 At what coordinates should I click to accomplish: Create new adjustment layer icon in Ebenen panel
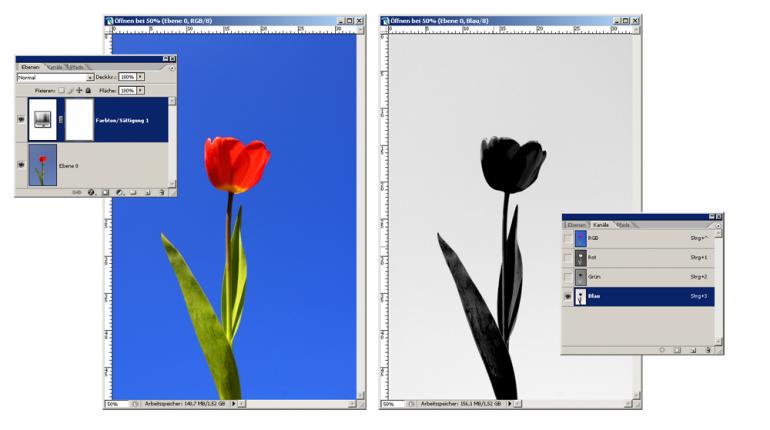tap(119, 192)
